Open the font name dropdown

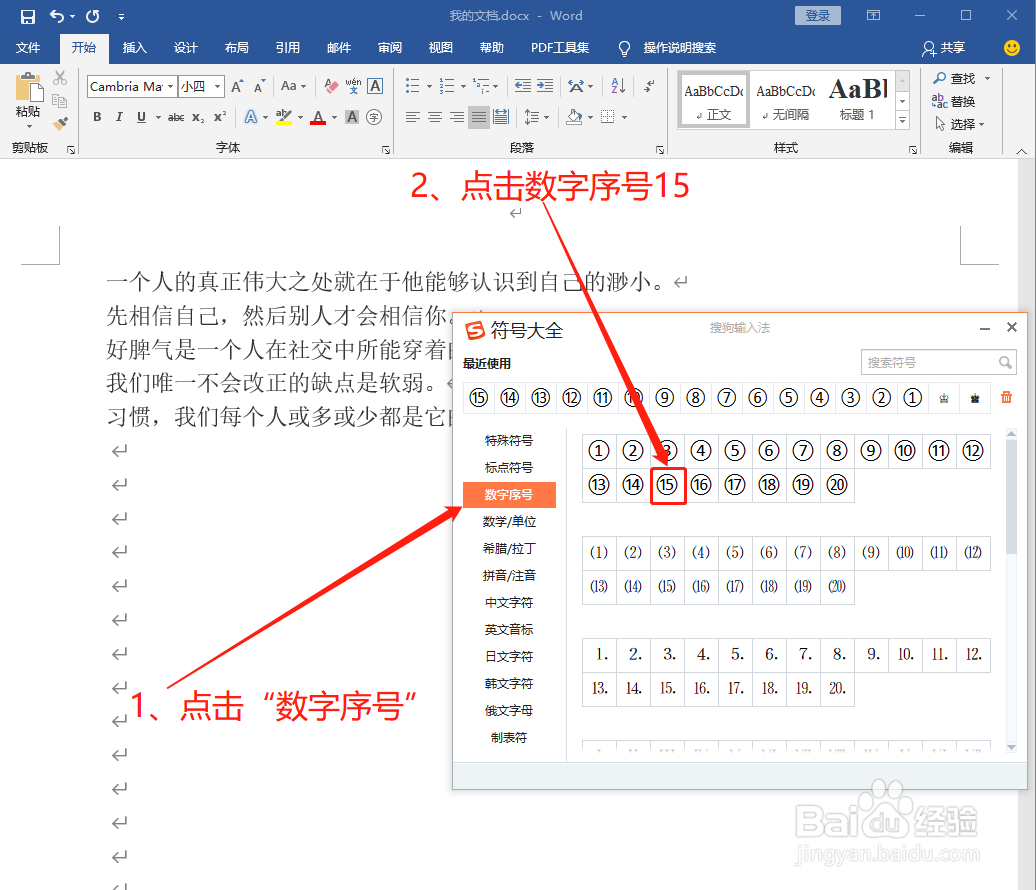point(170,86)
